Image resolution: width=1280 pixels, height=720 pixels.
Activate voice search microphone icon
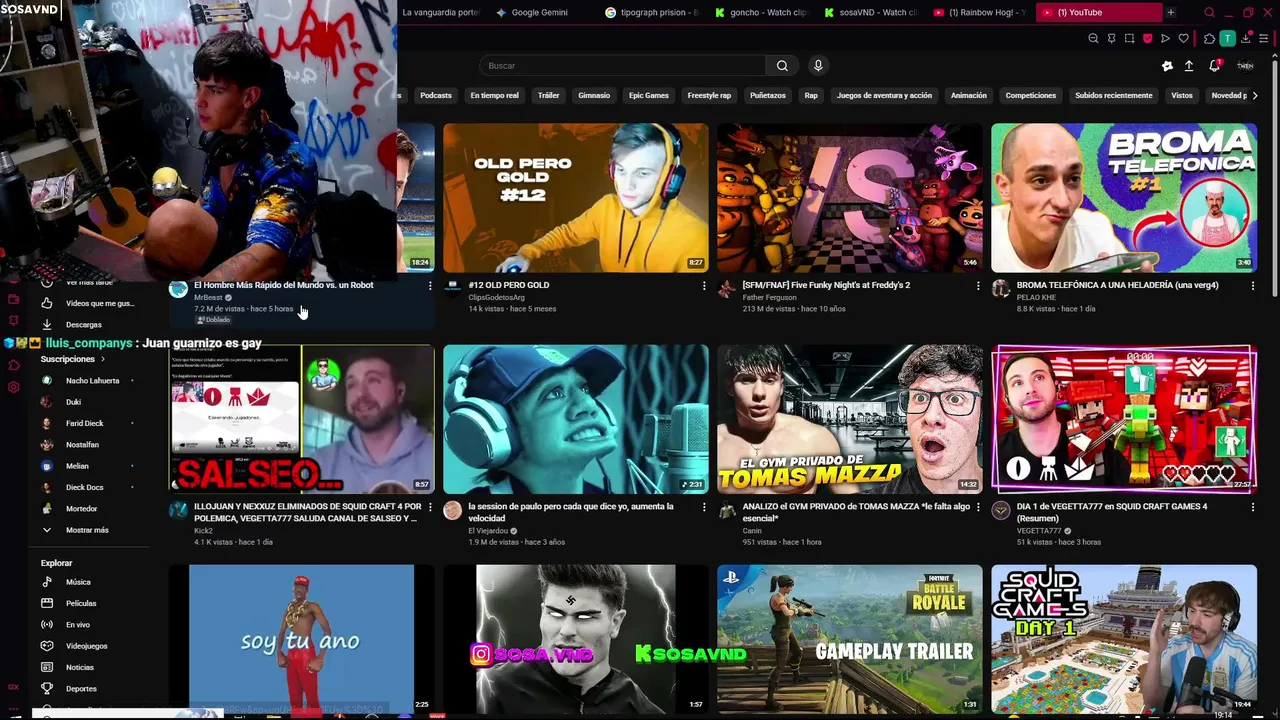[x=818, y=66]
